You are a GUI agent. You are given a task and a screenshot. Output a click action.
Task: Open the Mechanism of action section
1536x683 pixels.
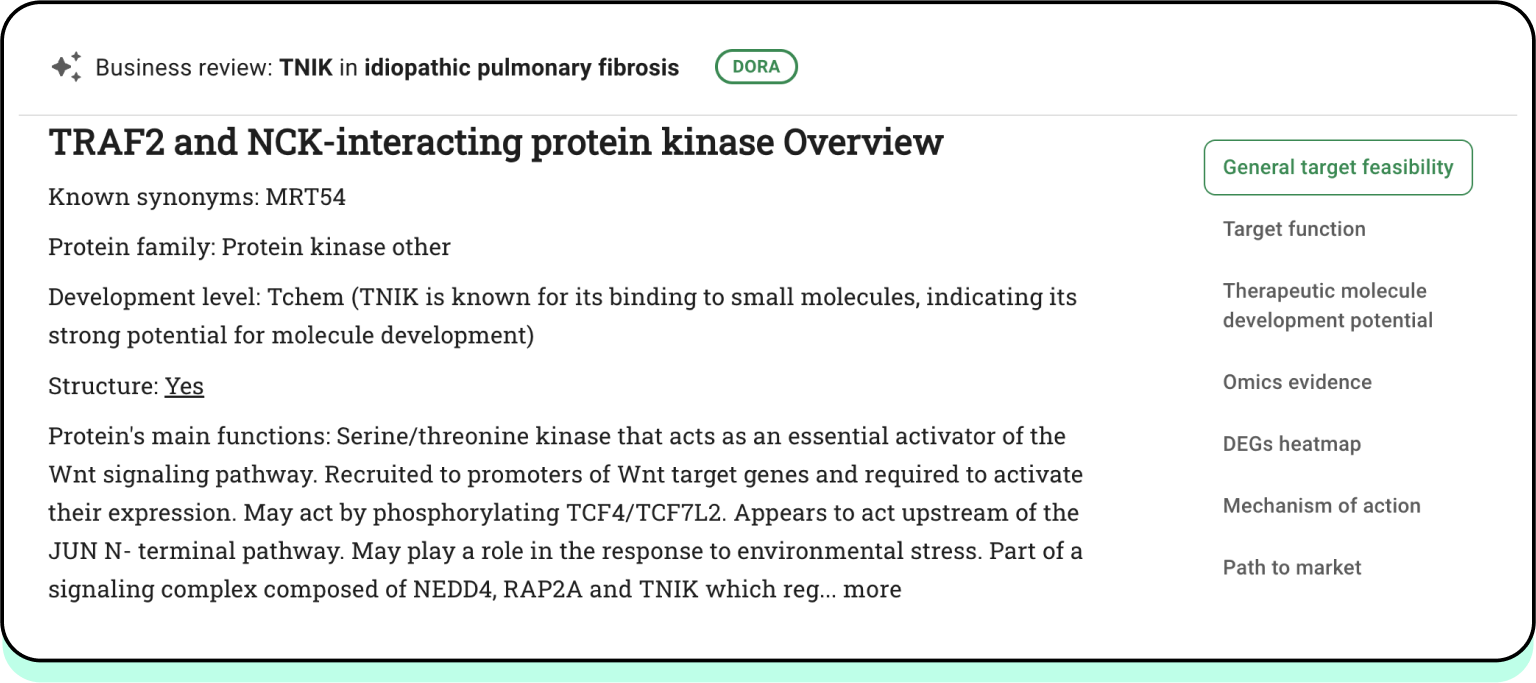click(x=1321, y=506)
